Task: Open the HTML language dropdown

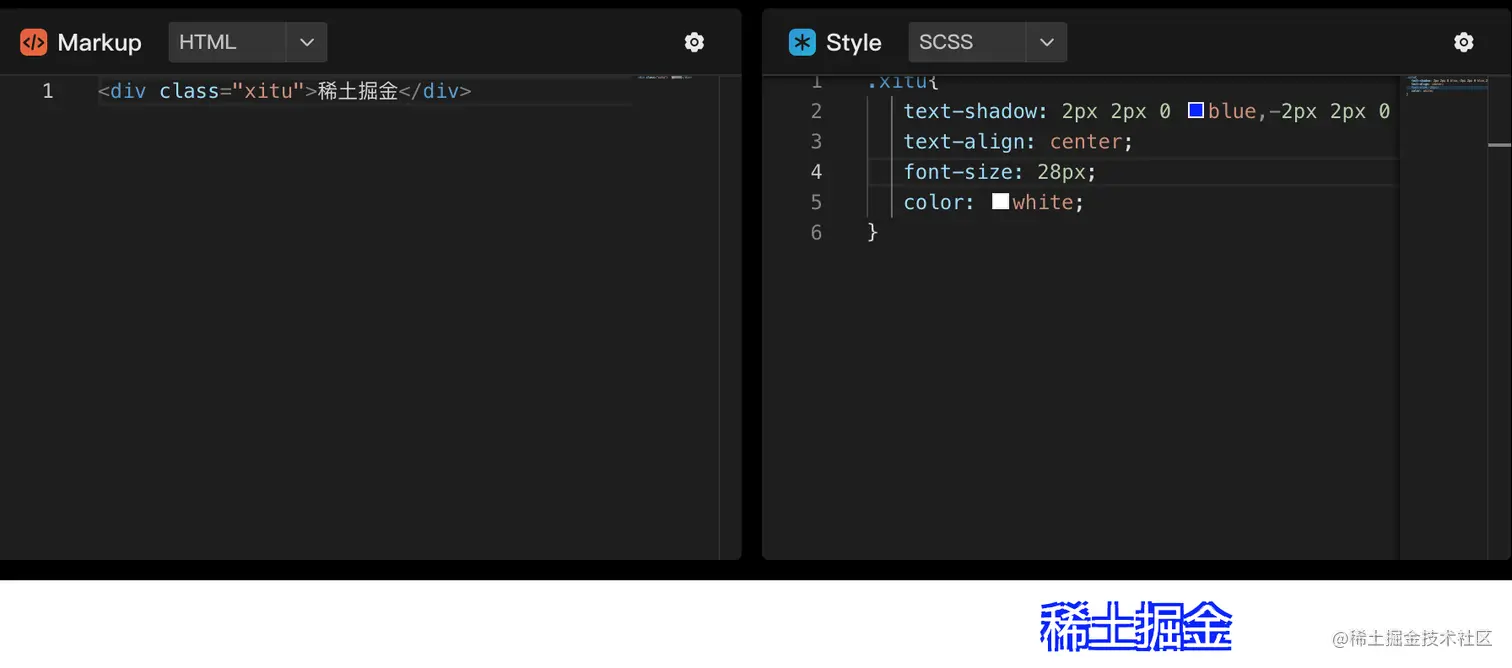Action: [x=247, y=42]
